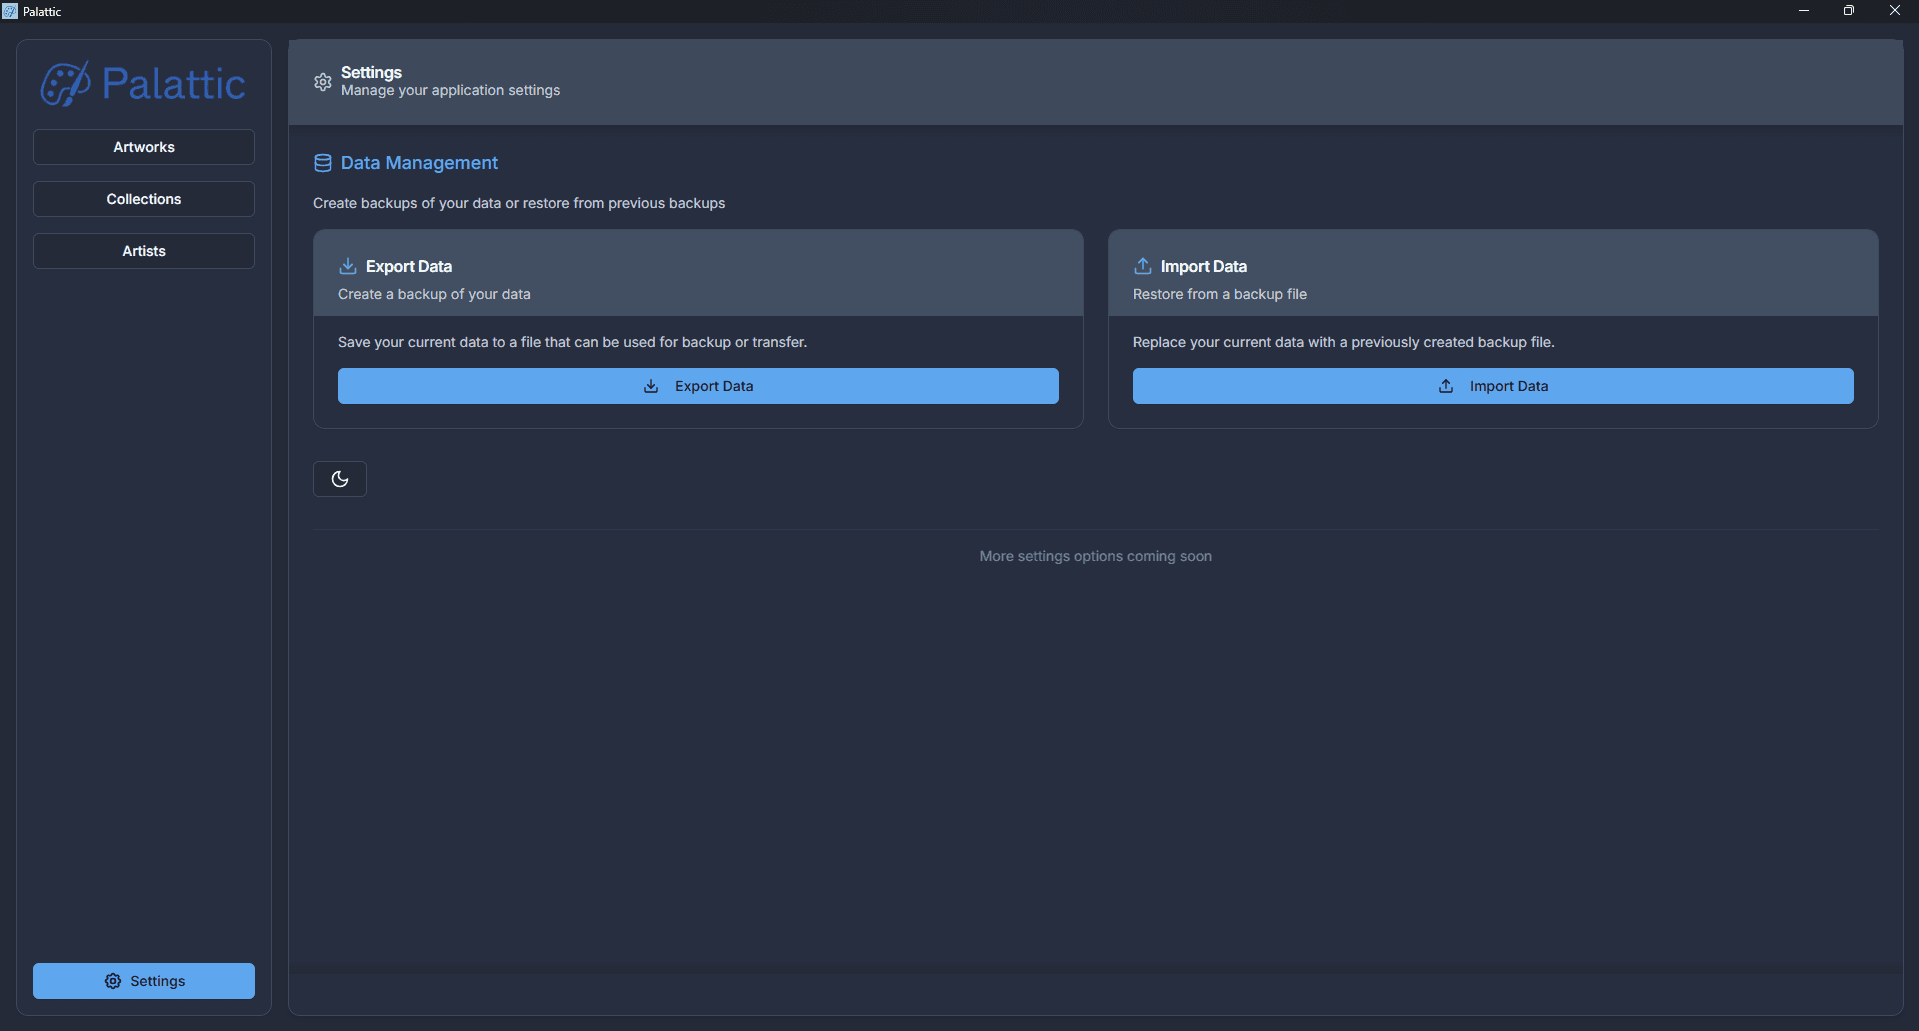This screenshot has width=1919, height=1031.
Task: Navigate to the Artists page
Action: coord(144,251)
